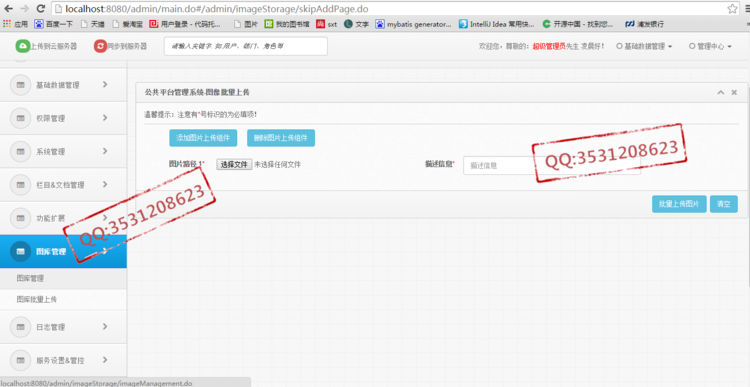Click the 权限管理 sidebar menu icon

click(21, 119)
